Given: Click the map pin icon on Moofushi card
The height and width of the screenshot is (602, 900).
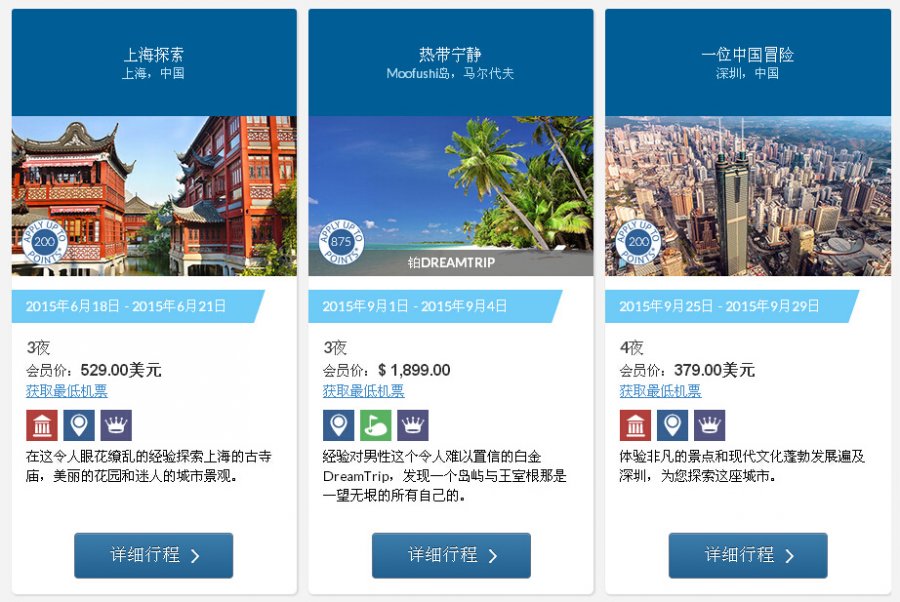Looking at the screenshot, I should click(339, 425).
